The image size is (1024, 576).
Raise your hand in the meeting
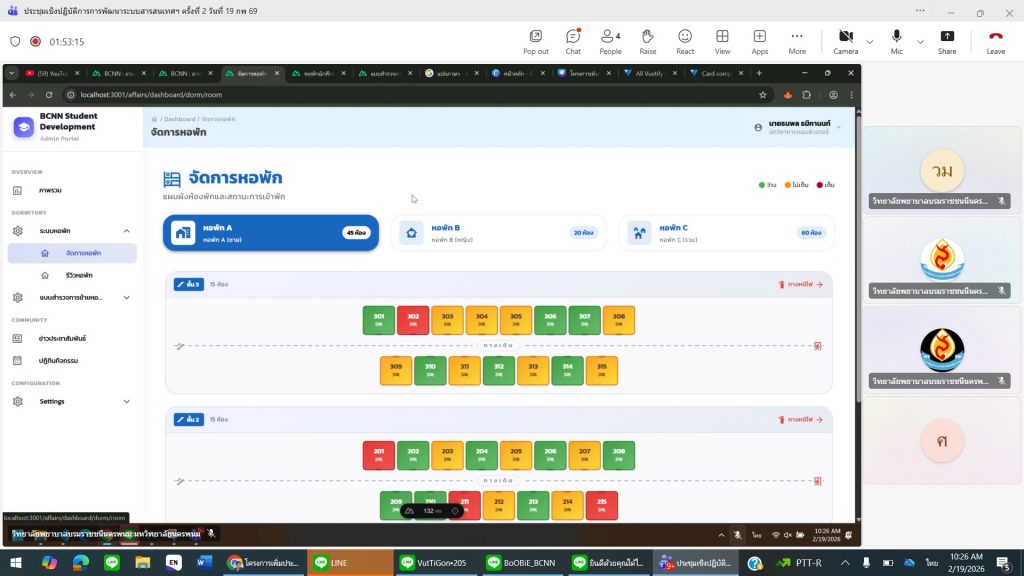648,41
